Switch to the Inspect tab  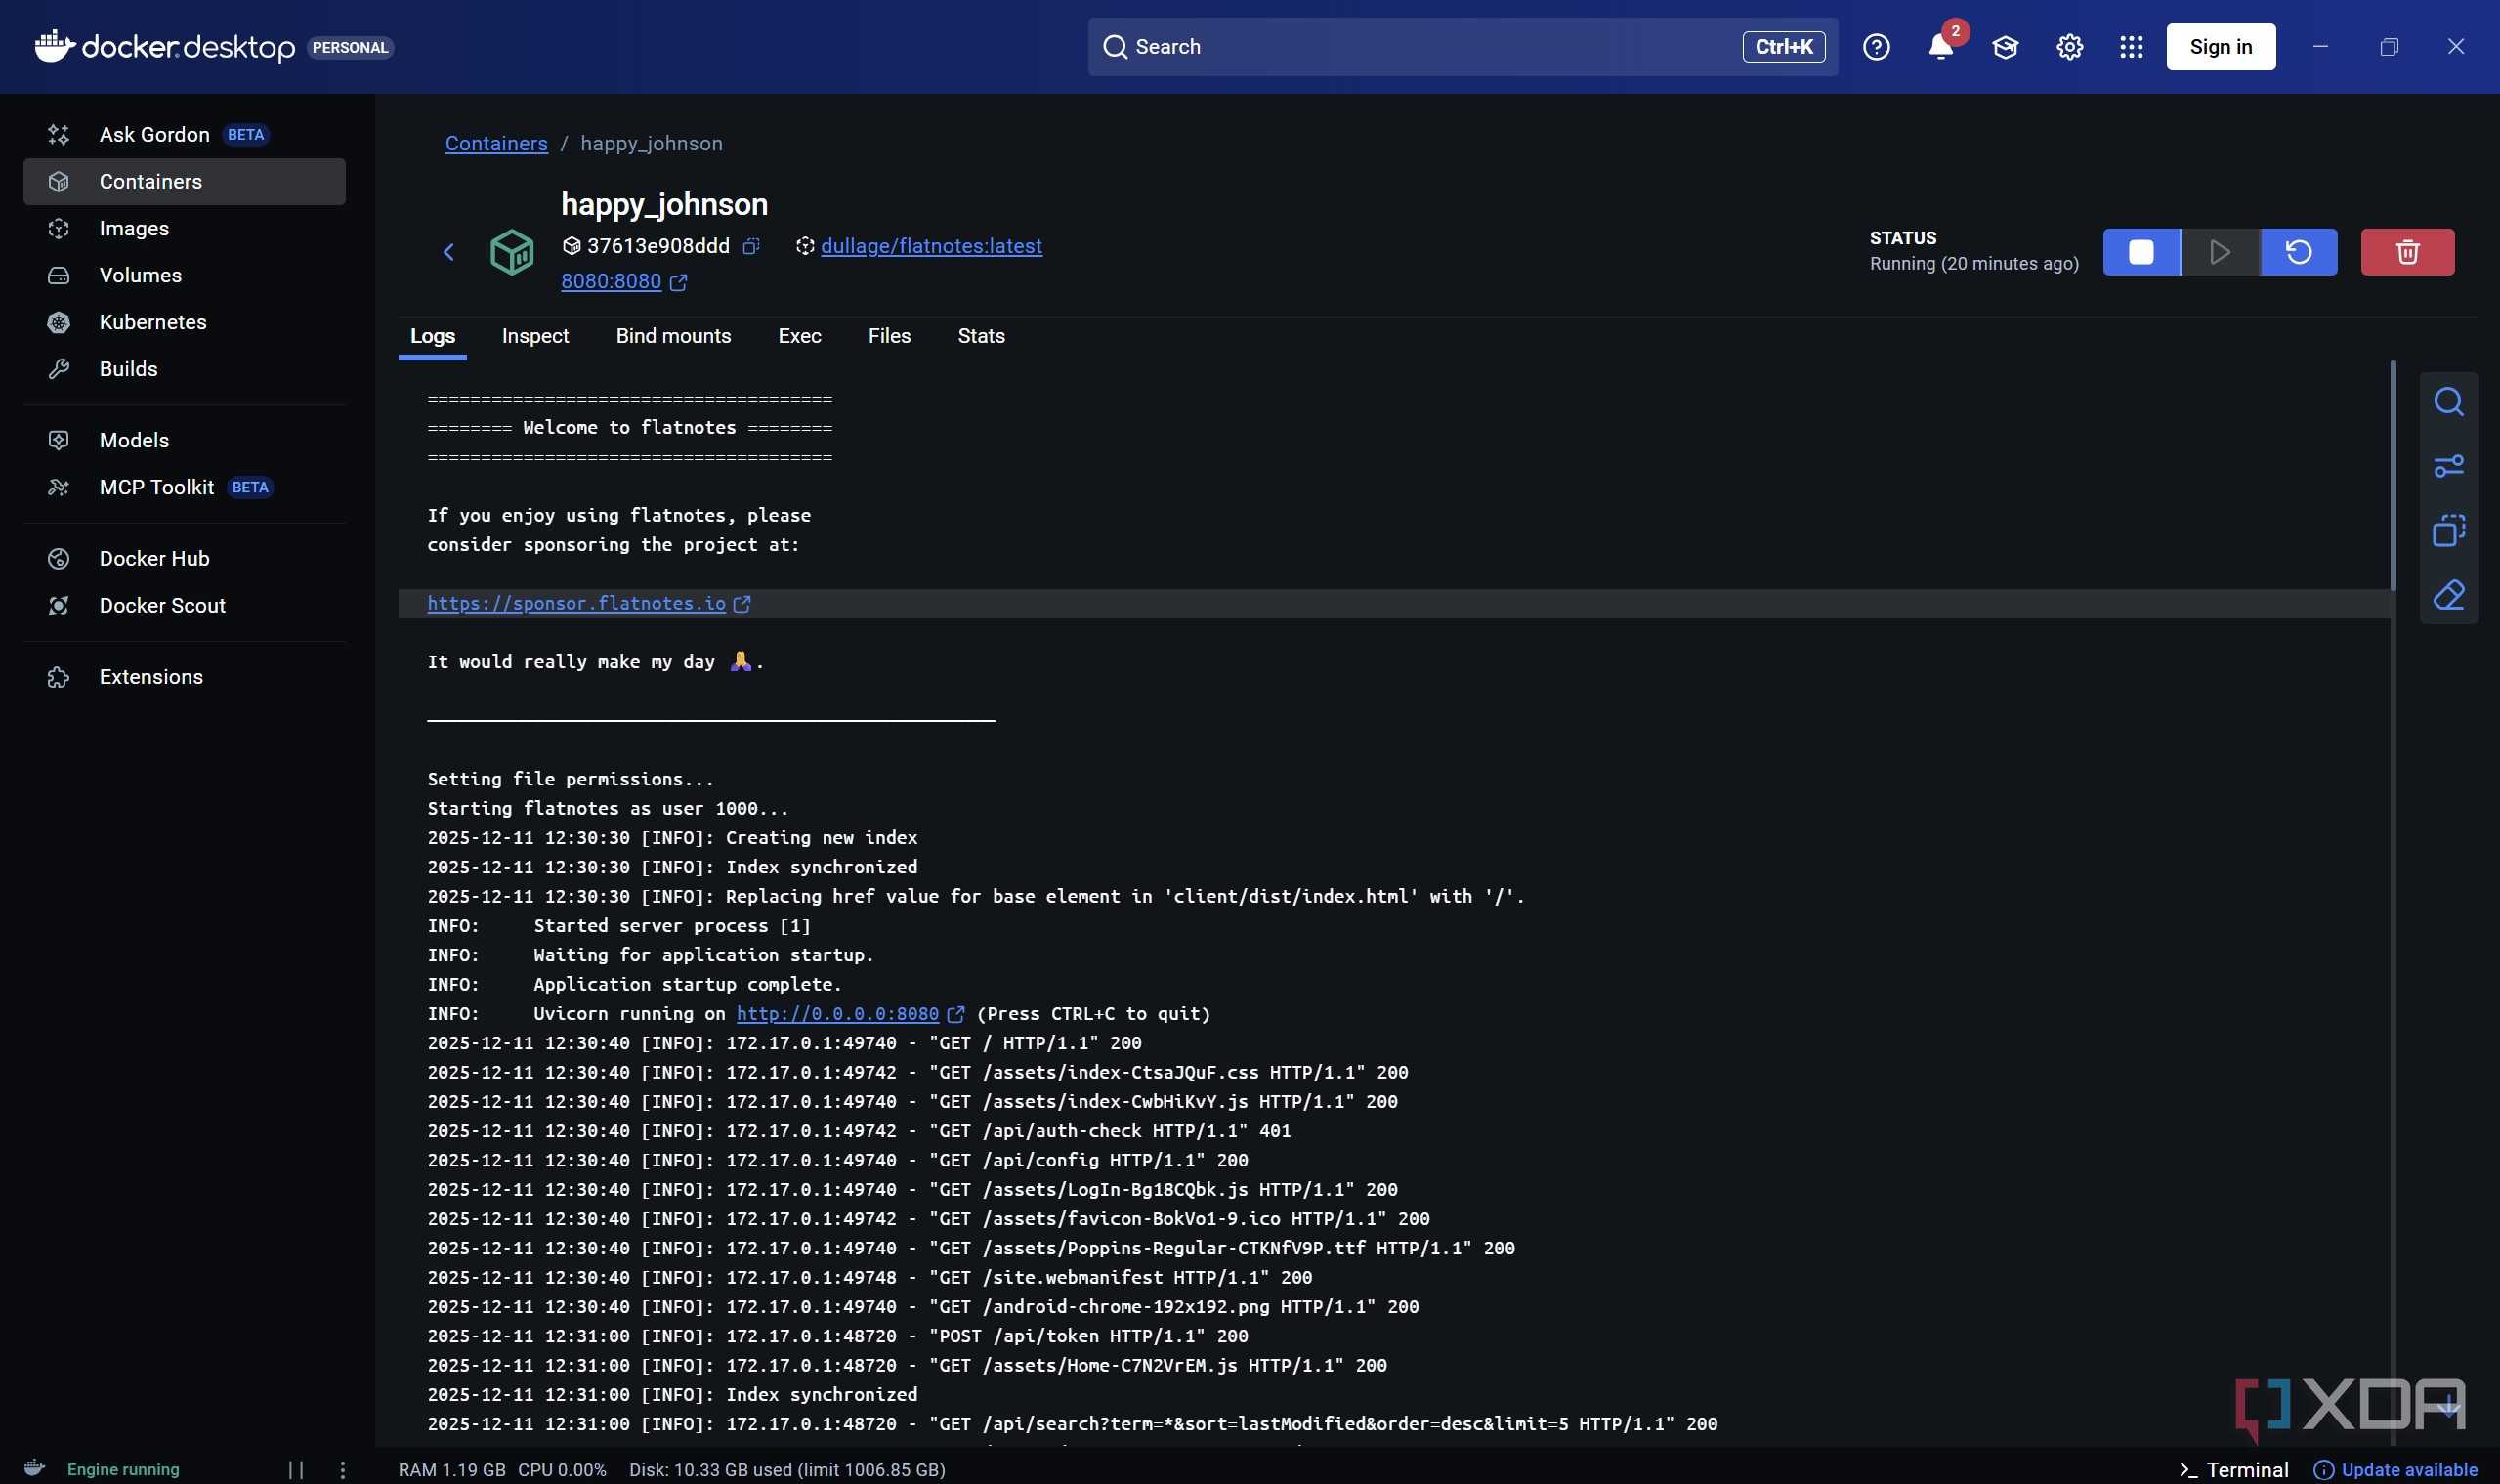(535, 336)
